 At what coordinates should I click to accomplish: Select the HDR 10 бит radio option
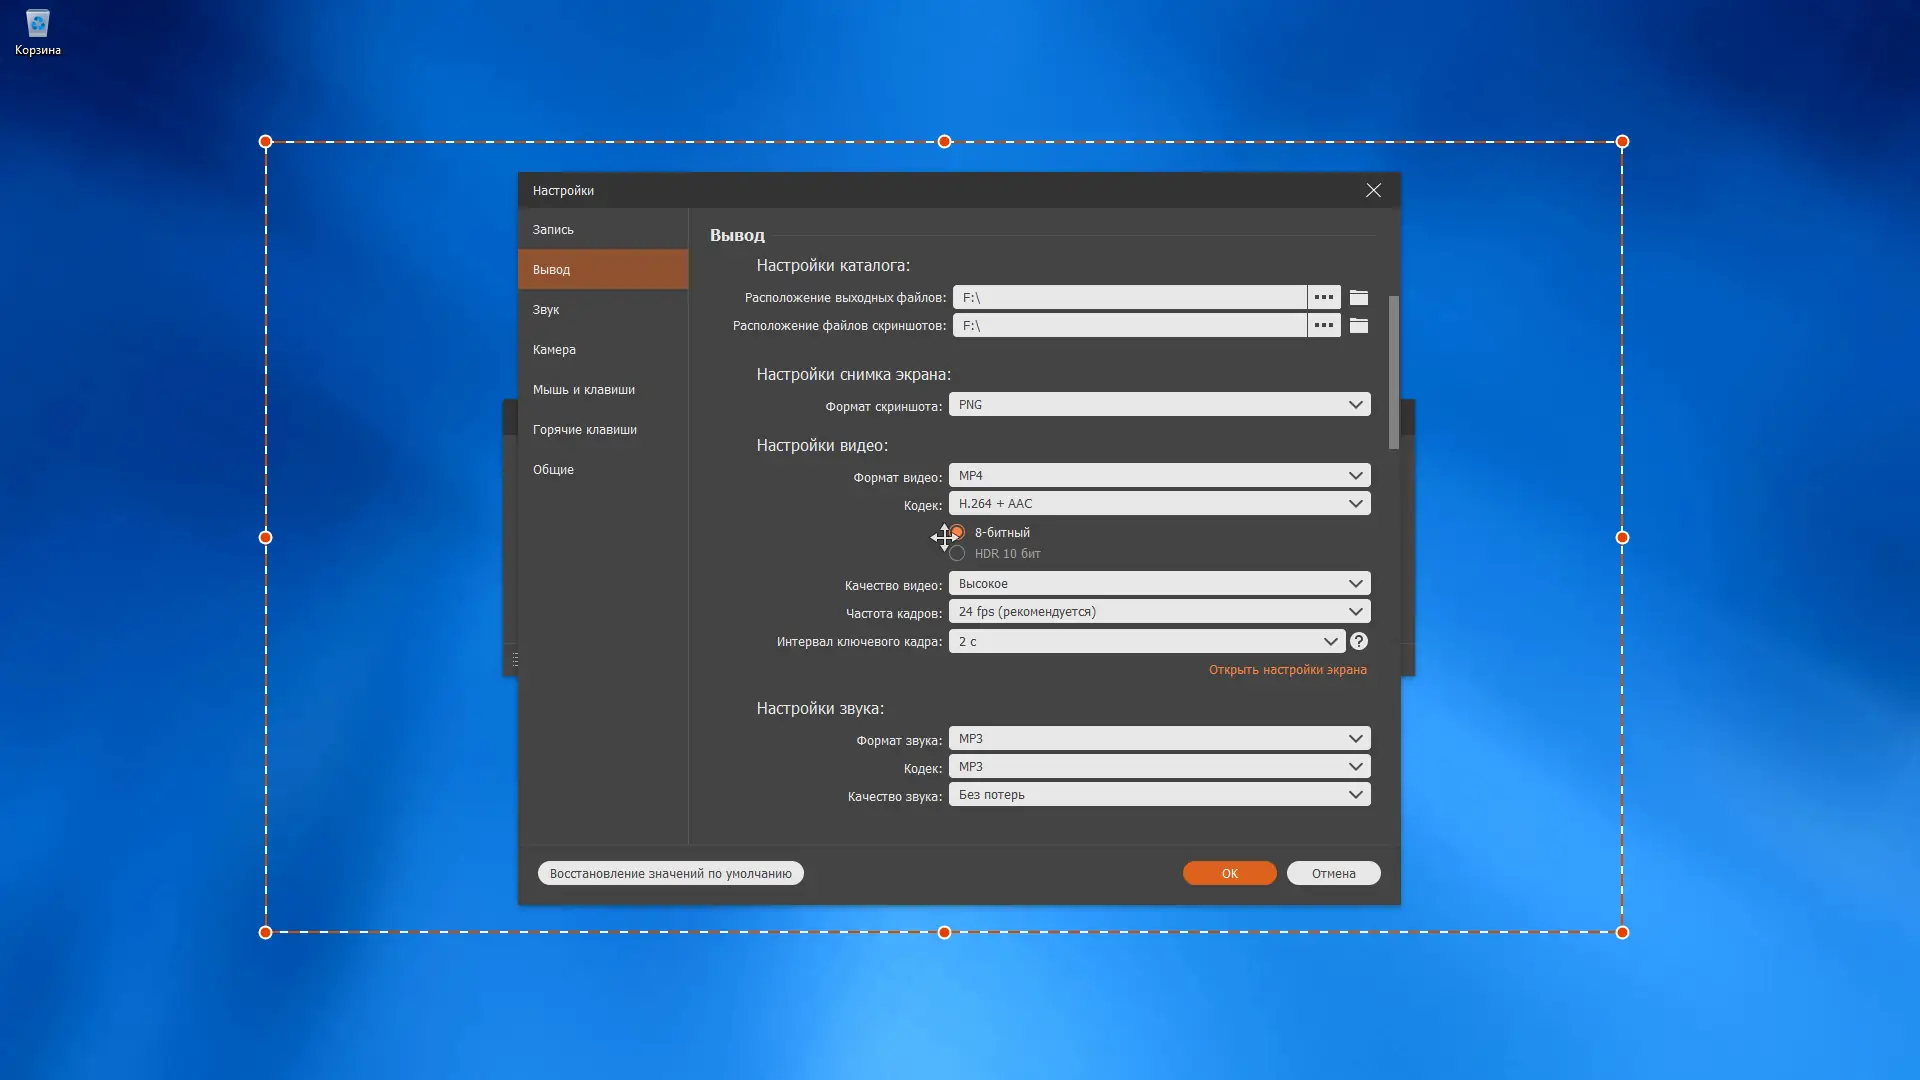[958, 554]
